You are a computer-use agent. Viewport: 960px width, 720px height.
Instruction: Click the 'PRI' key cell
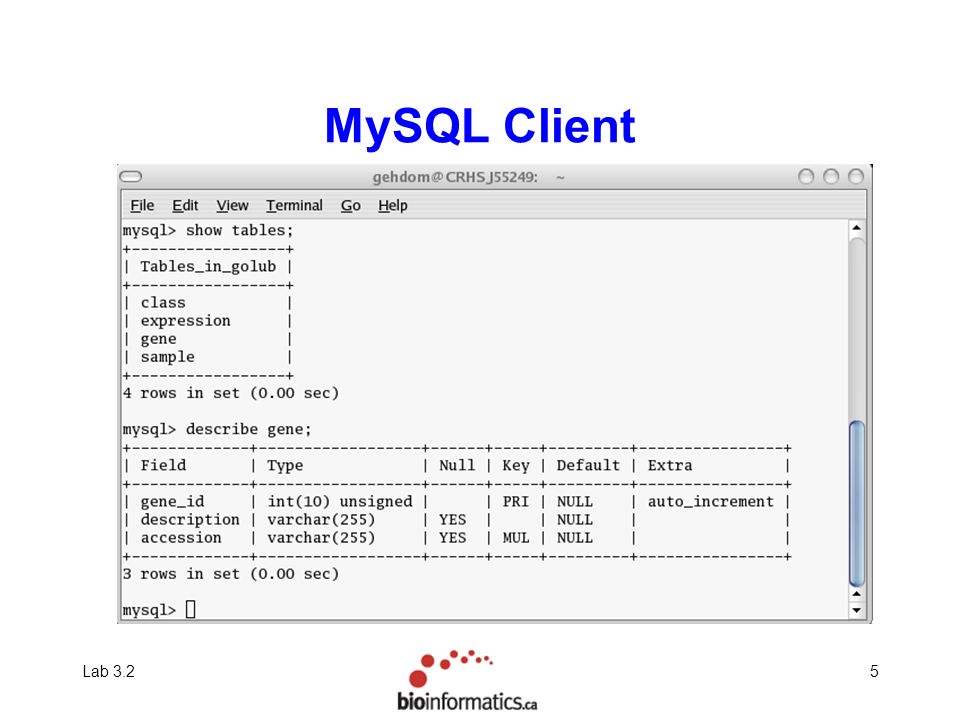516,501
